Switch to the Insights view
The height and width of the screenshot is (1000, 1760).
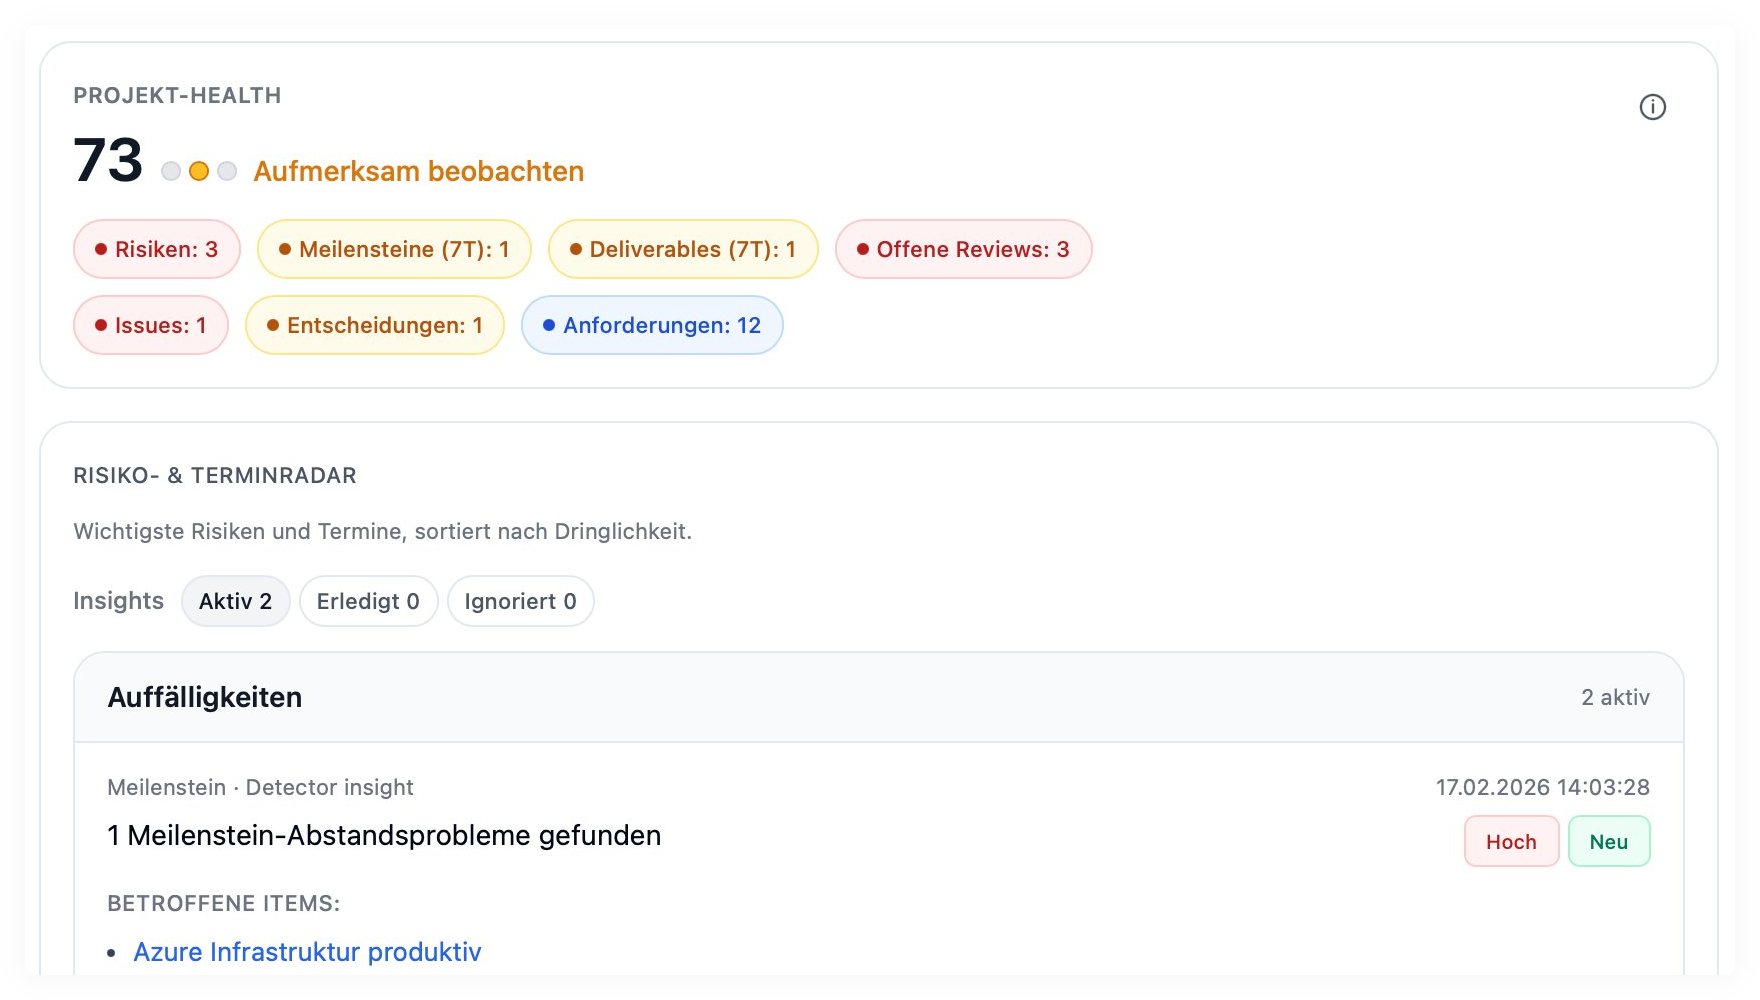[x=117, y=600]
